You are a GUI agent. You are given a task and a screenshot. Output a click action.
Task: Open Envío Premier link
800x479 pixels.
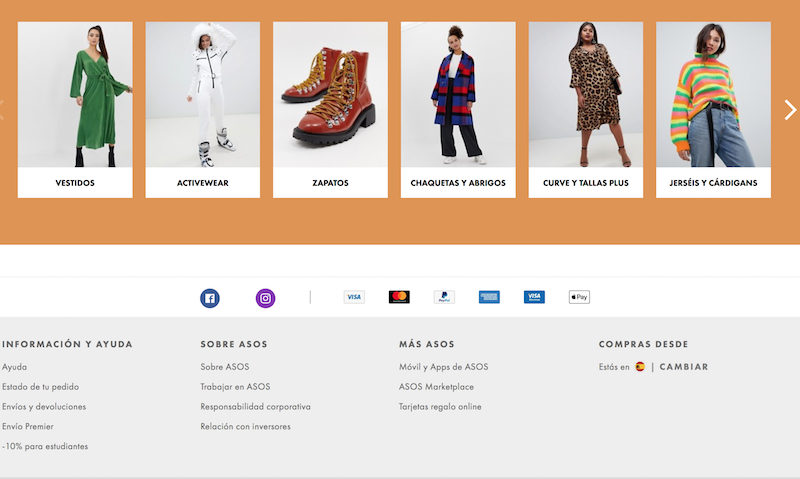point(28,426)
